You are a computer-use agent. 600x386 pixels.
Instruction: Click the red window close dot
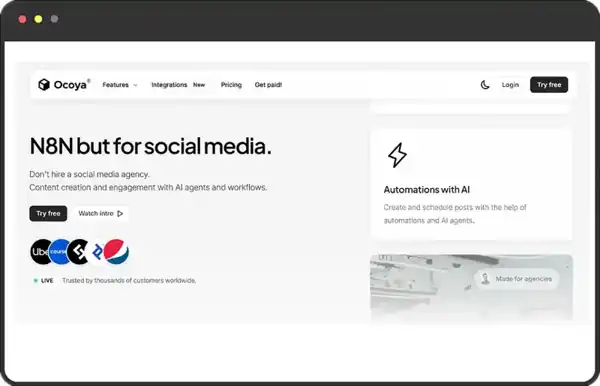pos(22,19)
